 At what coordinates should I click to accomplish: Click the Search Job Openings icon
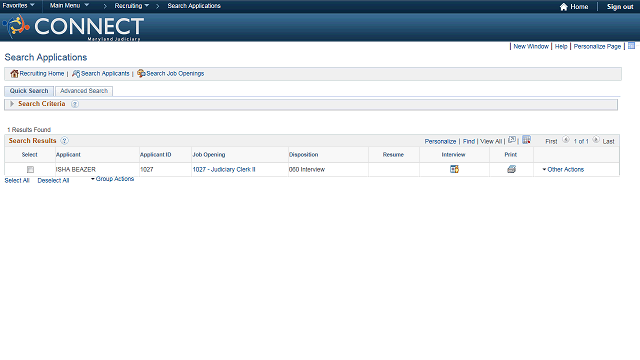click(141, 73)
